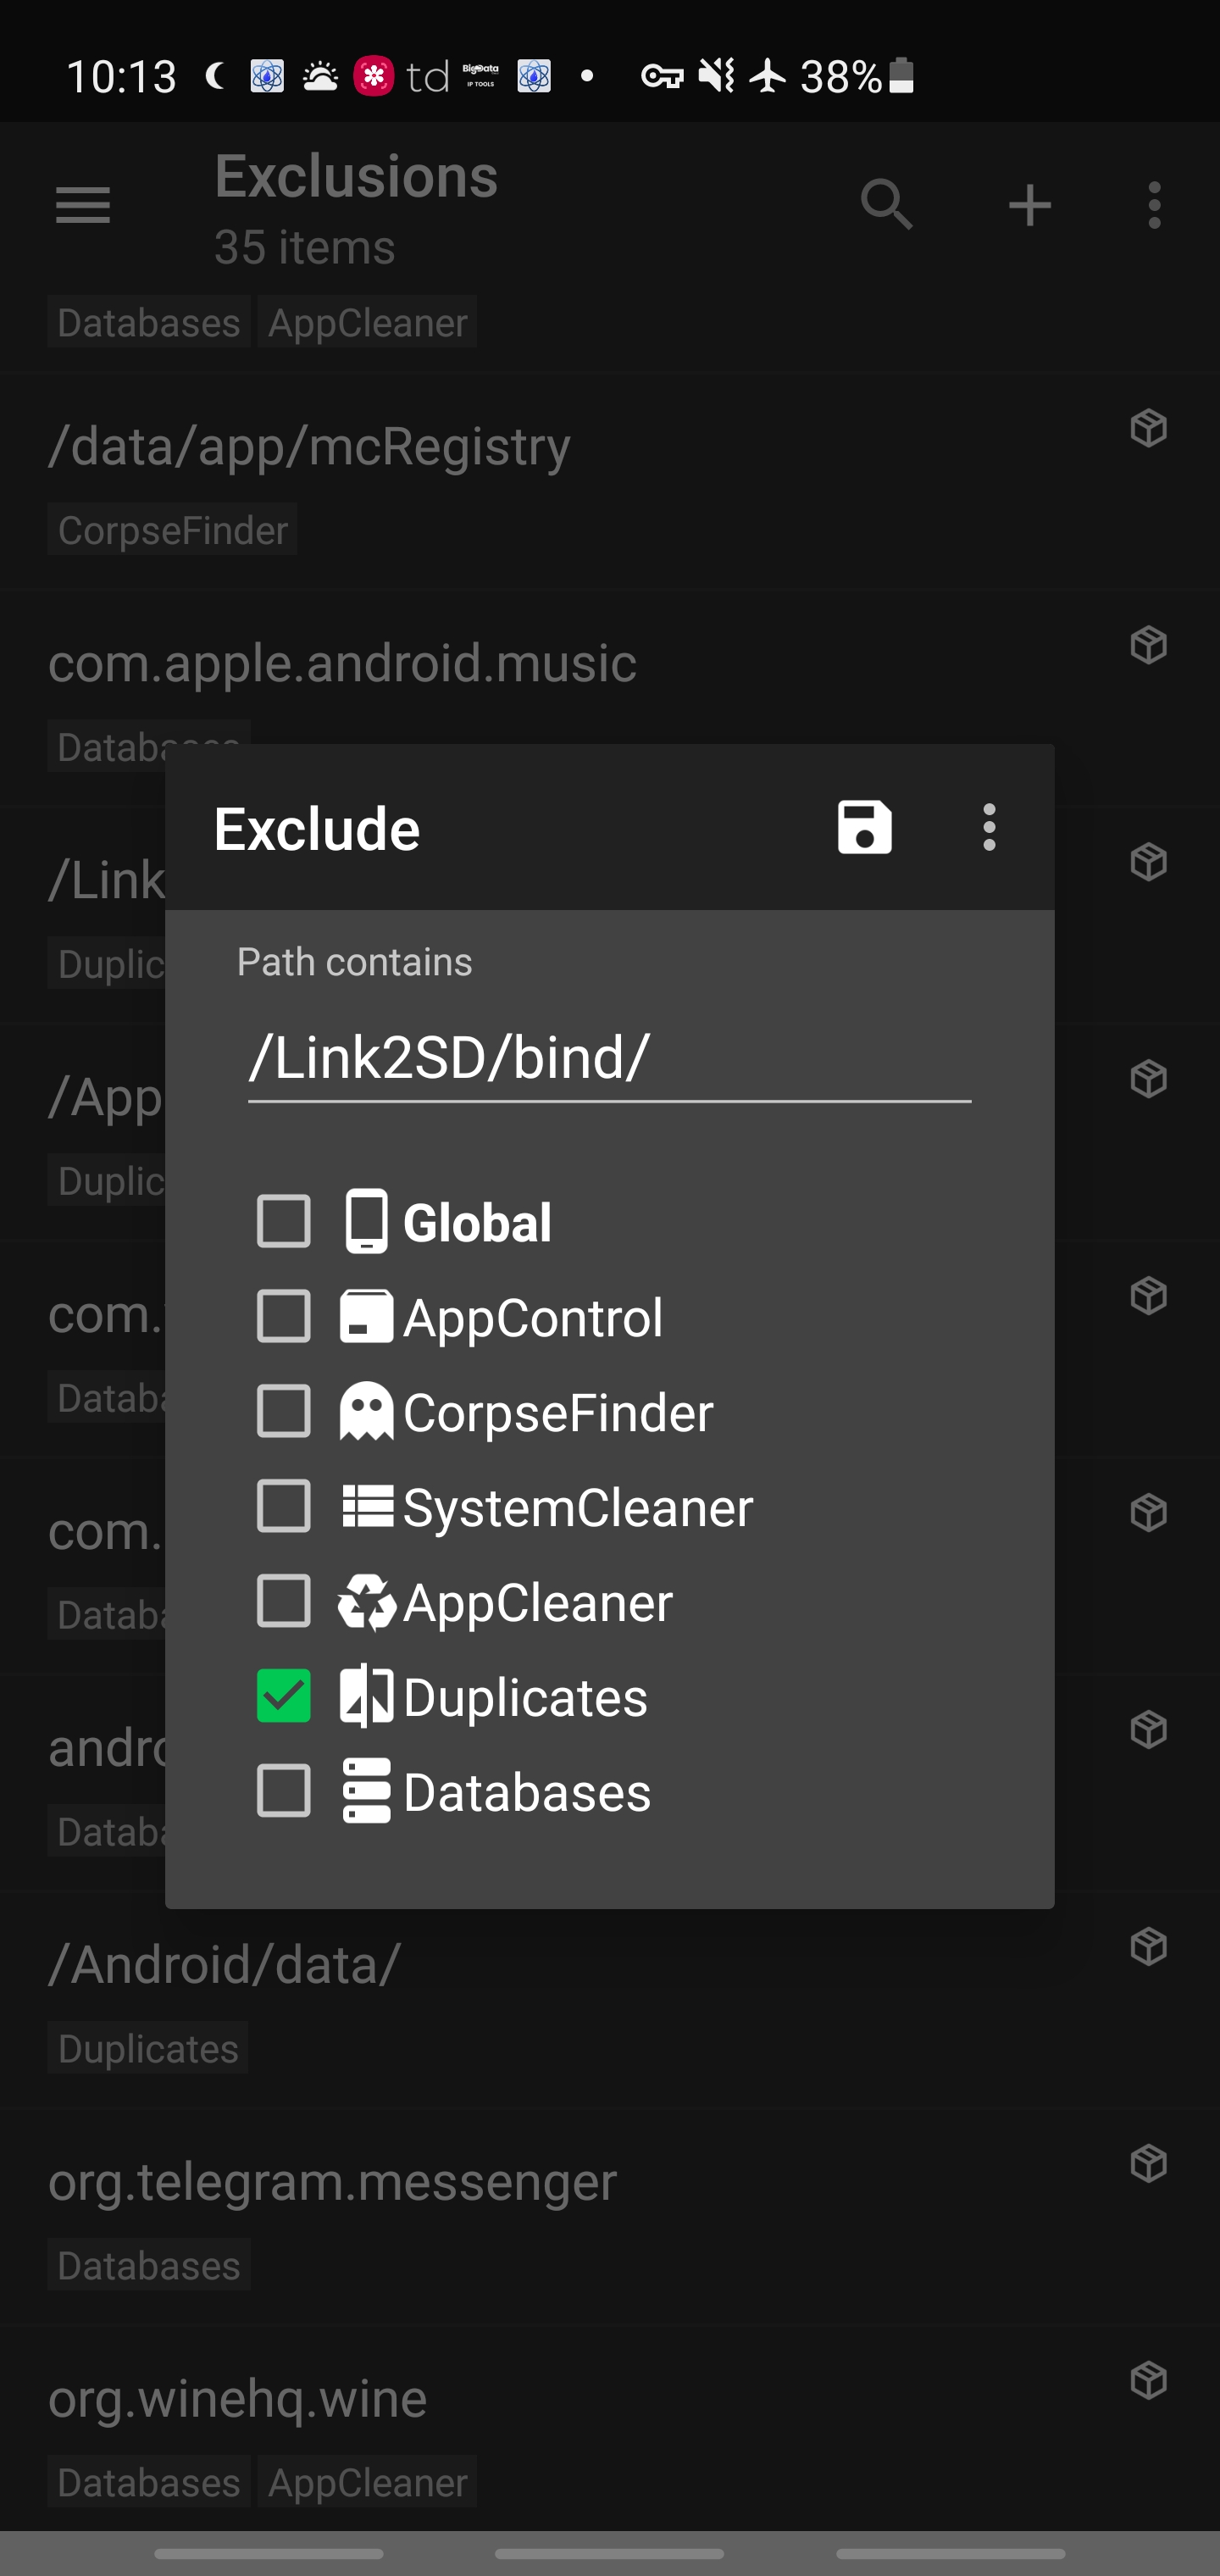
Task: Enable the Global checkbox
Action: pos(284,1221)
